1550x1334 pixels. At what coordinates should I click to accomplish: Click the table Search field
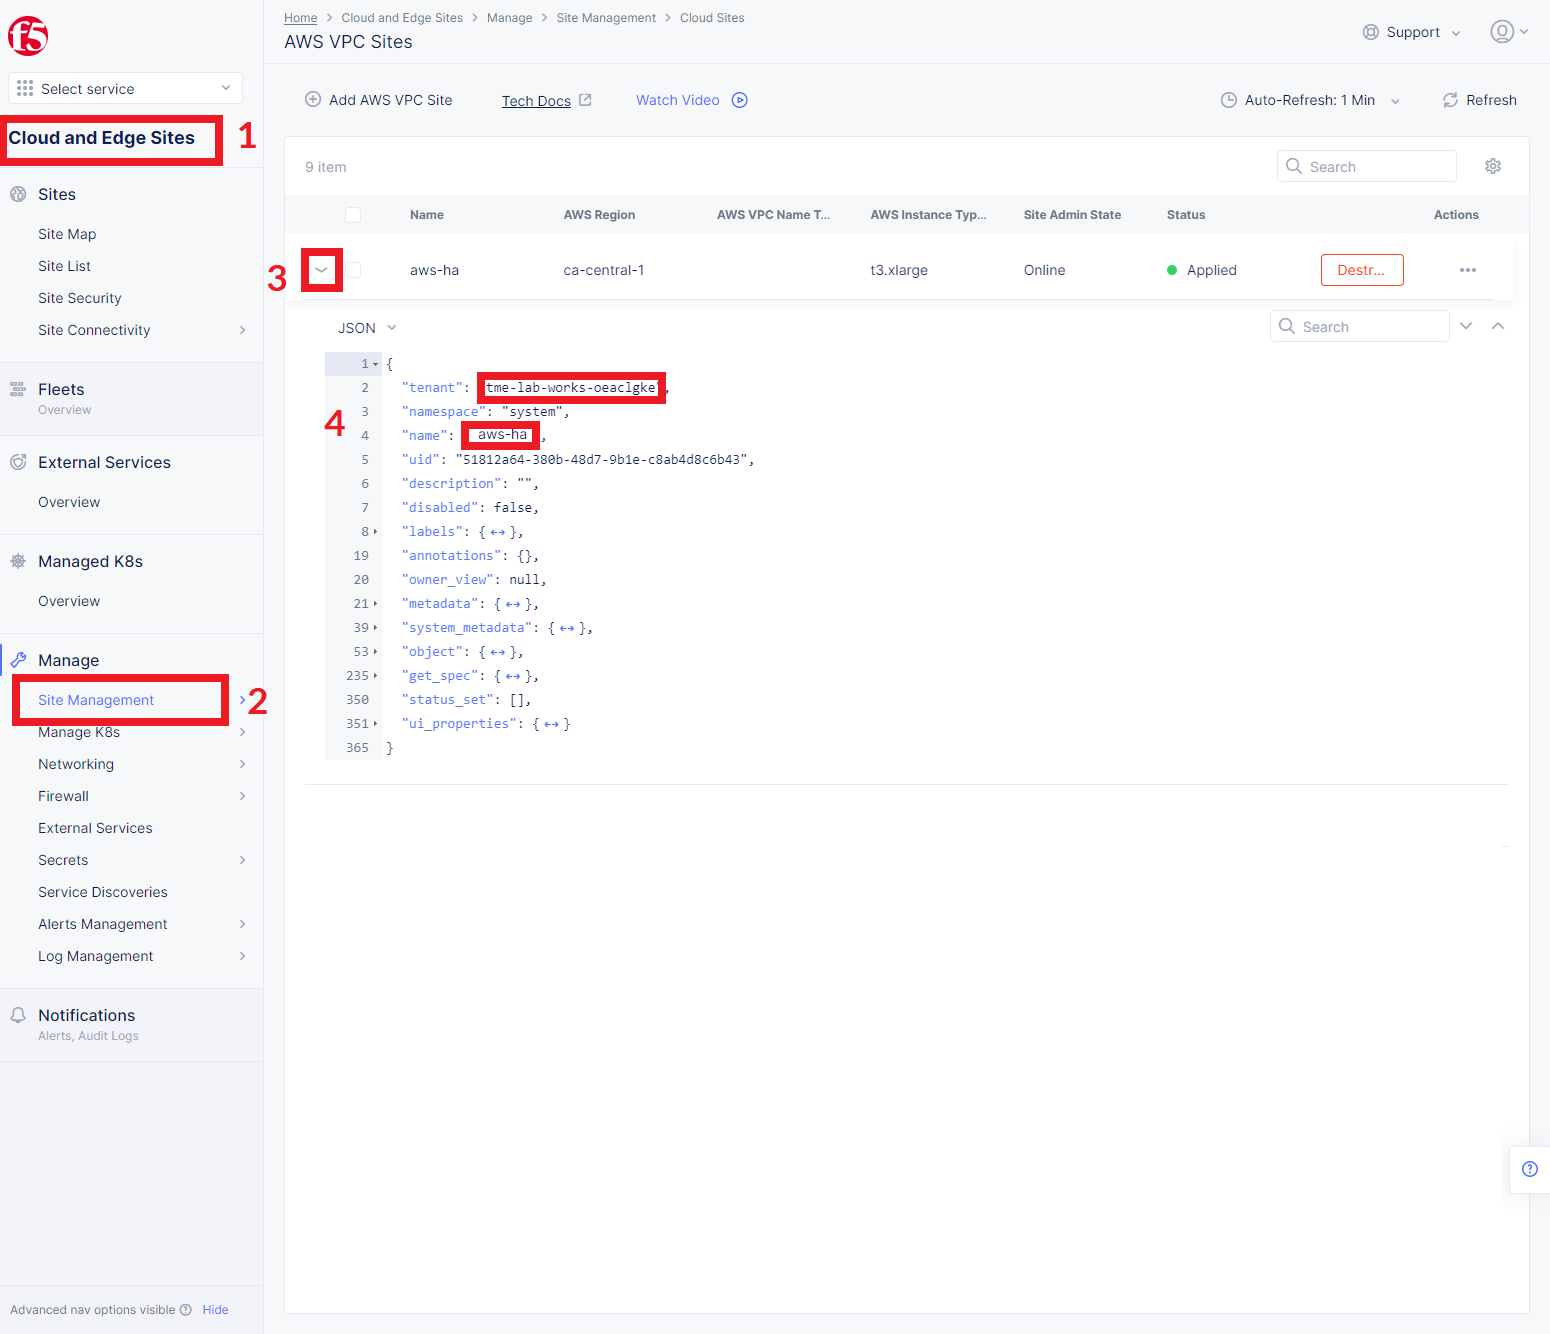[x=1366, y=166]
